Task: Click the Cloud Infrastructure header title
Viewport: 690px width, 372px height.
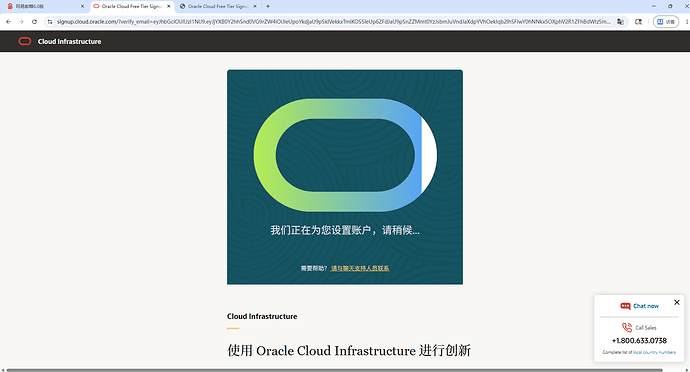Action: point(70,41)
